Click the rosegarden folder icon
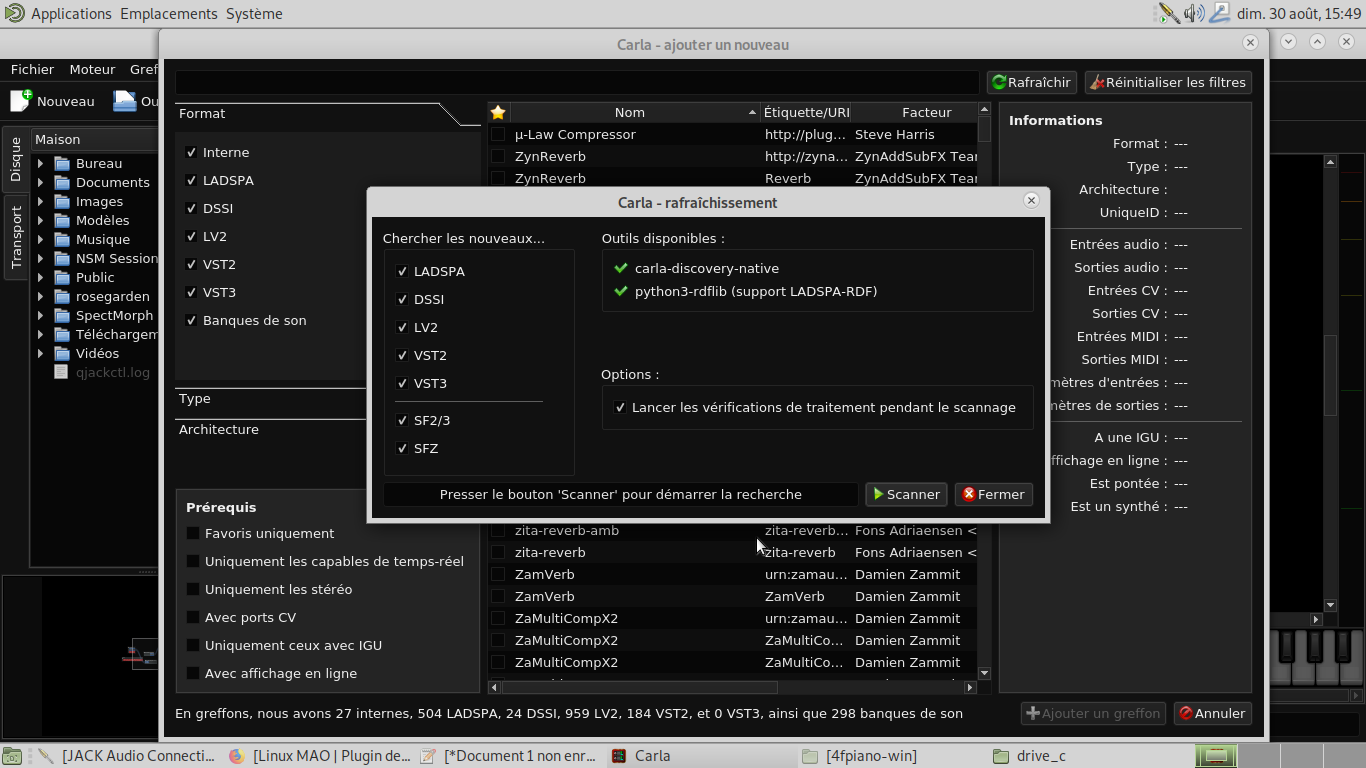Viewport: 1366px width, 768px height. [x=62, y=296]
